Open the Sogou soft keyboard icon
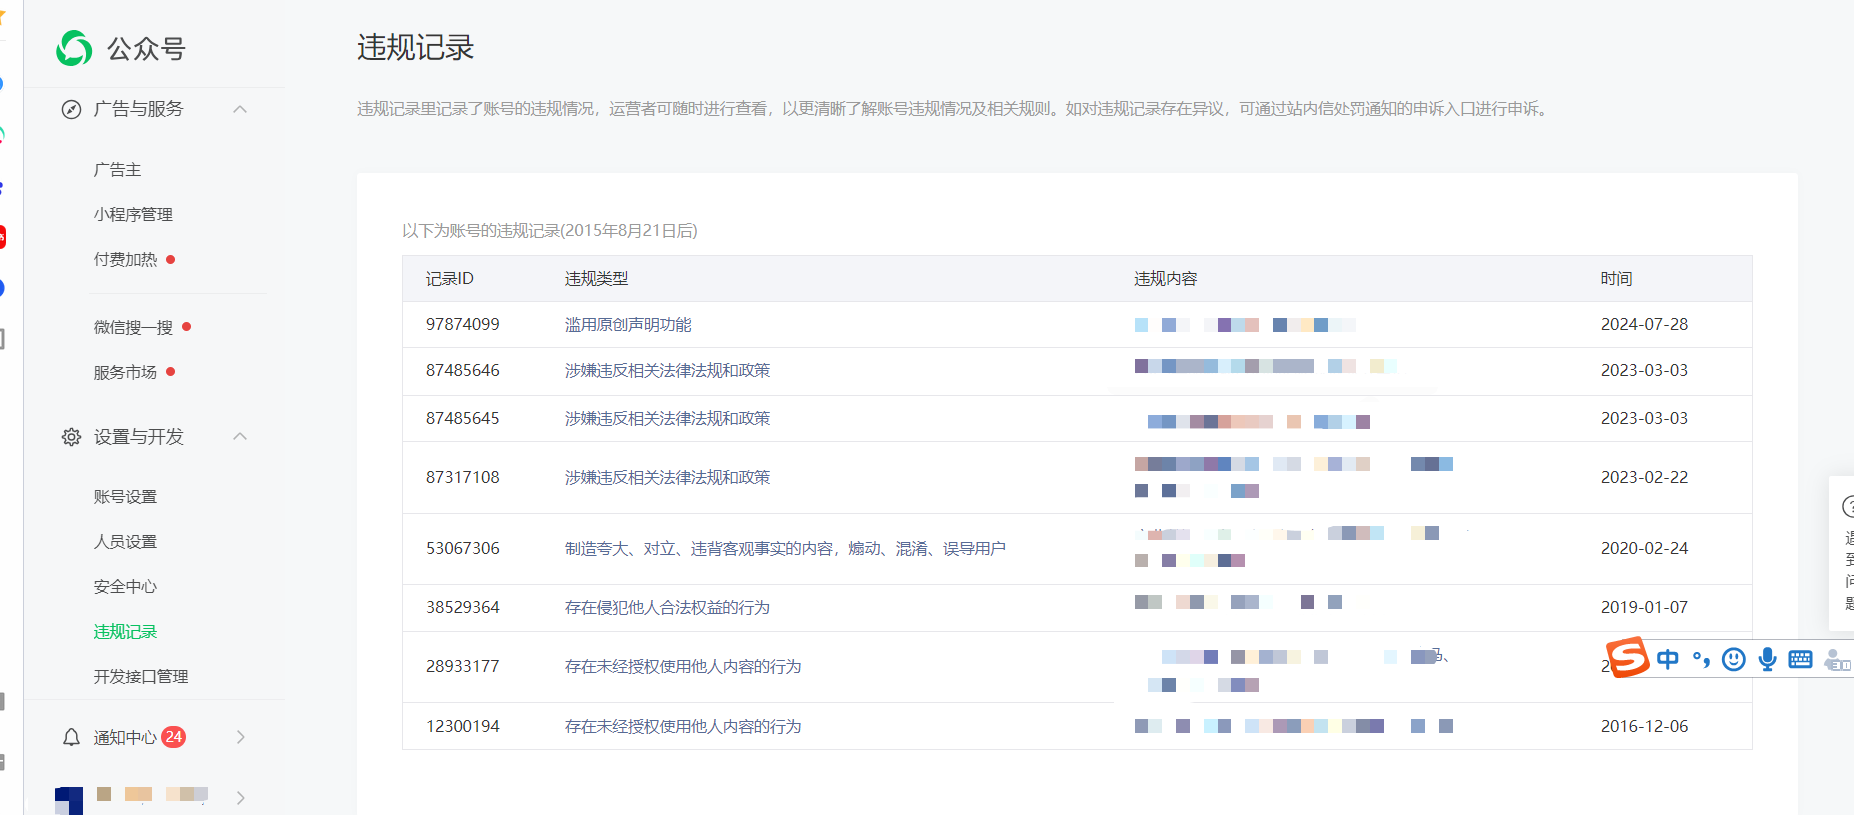 click(1800, 659)
